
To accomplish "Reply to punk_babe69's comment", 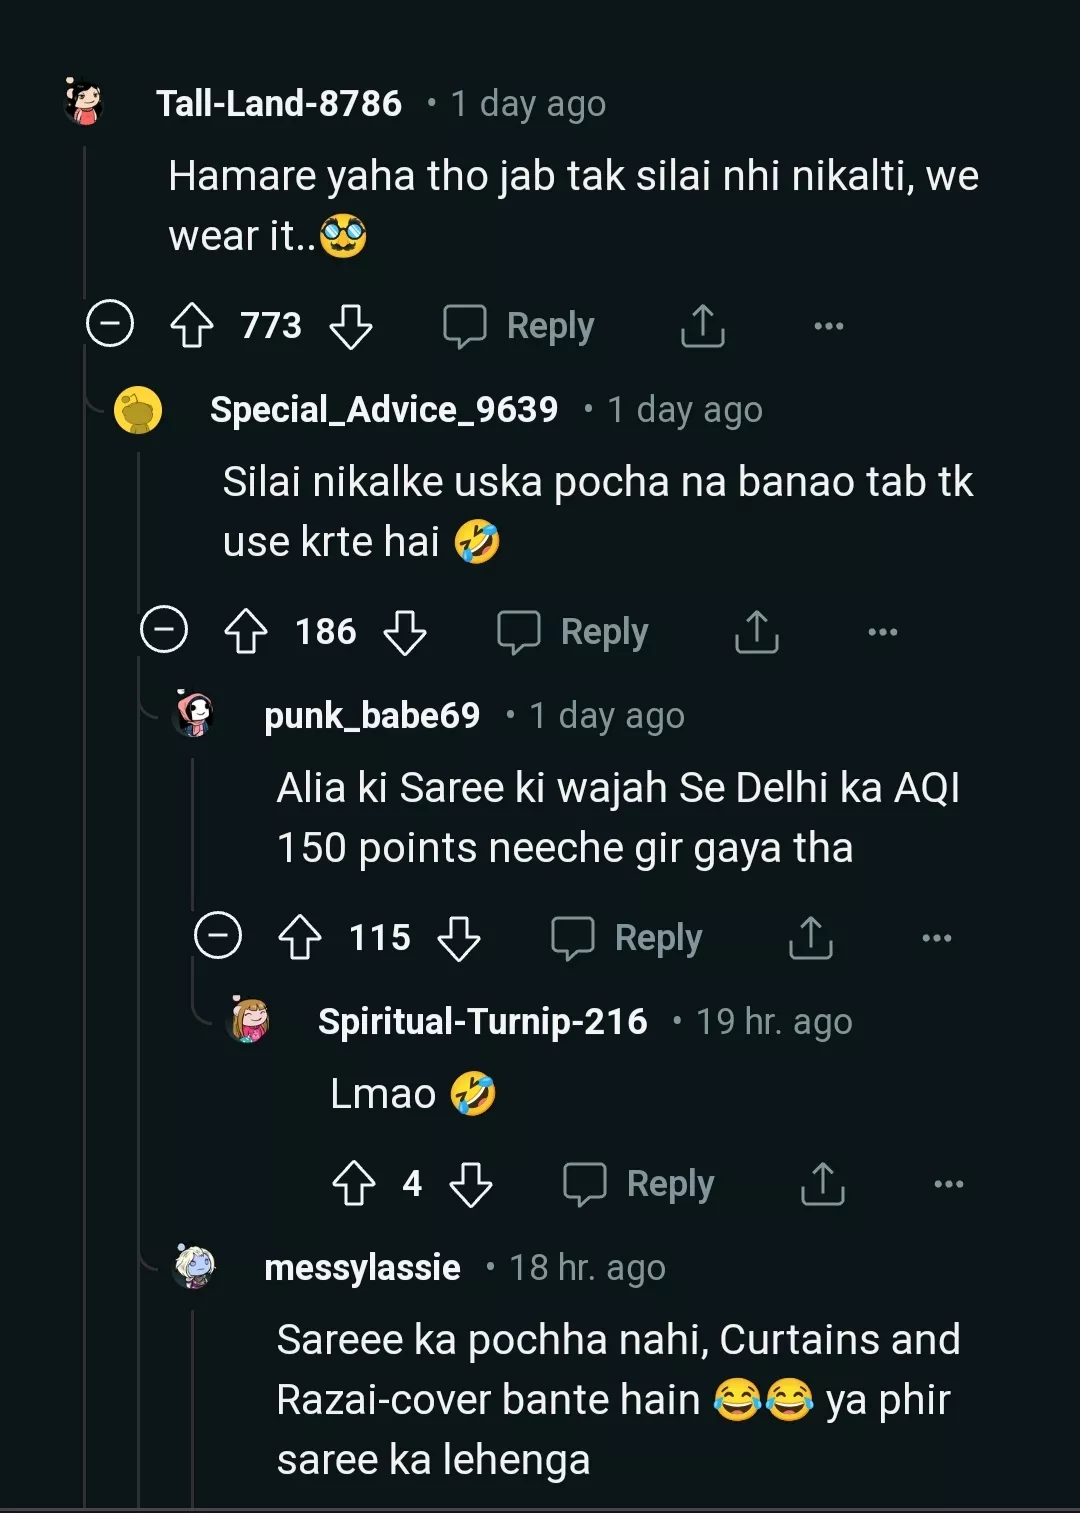I will tap(628, 938).
